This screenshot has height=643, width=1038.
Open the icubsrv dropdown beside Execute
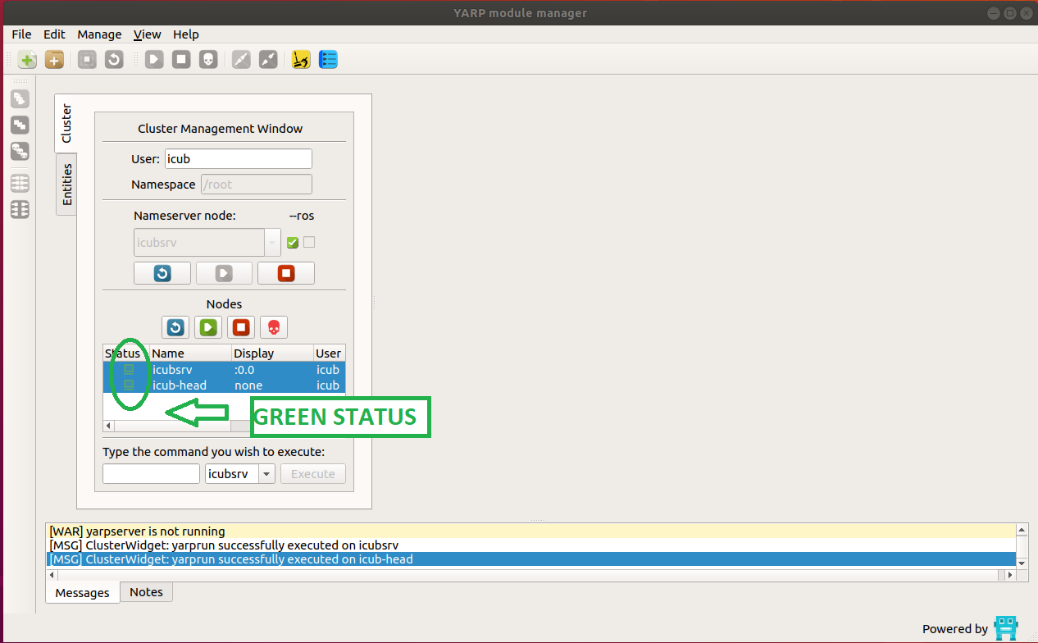click(x=266, y=474)
